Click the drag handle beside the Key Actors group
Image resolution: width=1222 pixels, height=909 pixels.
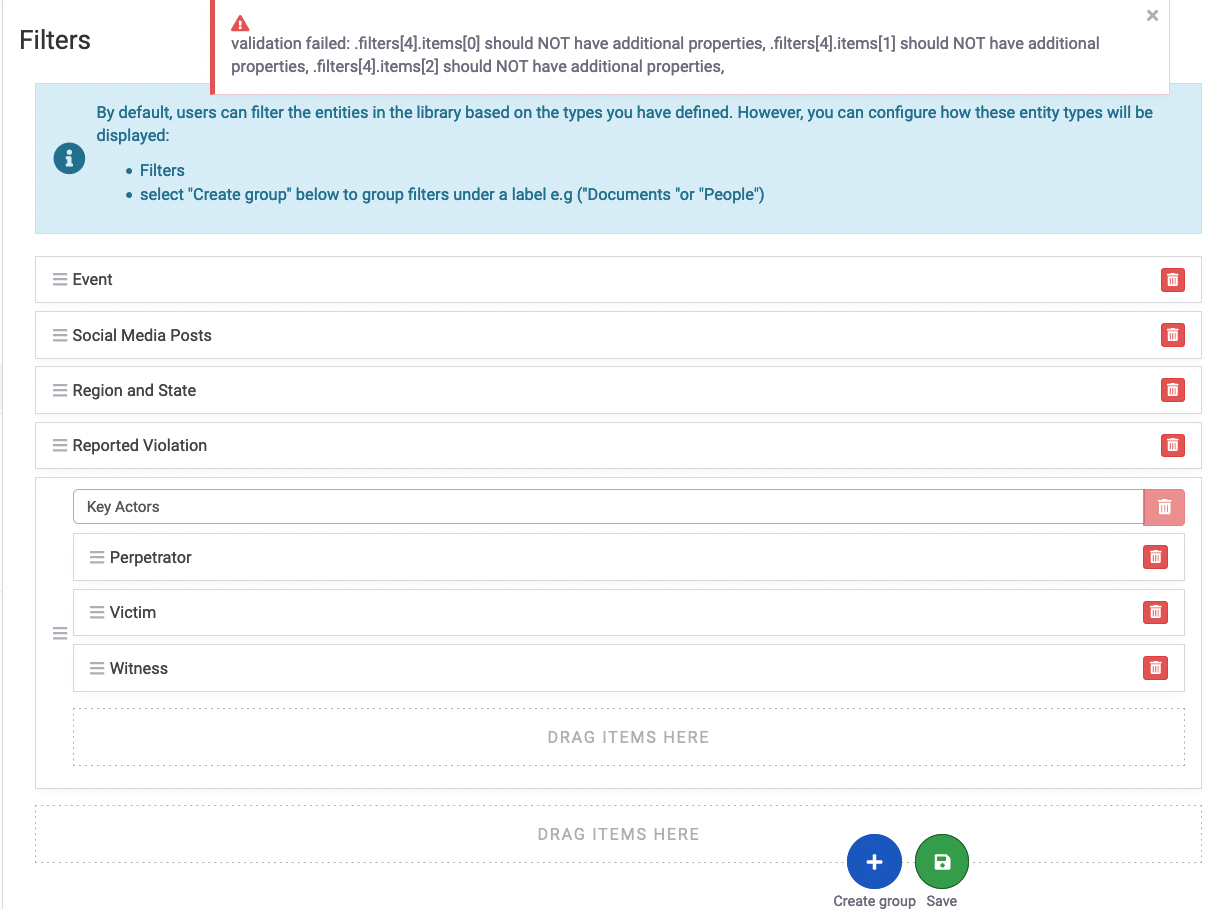click(60, 633)
